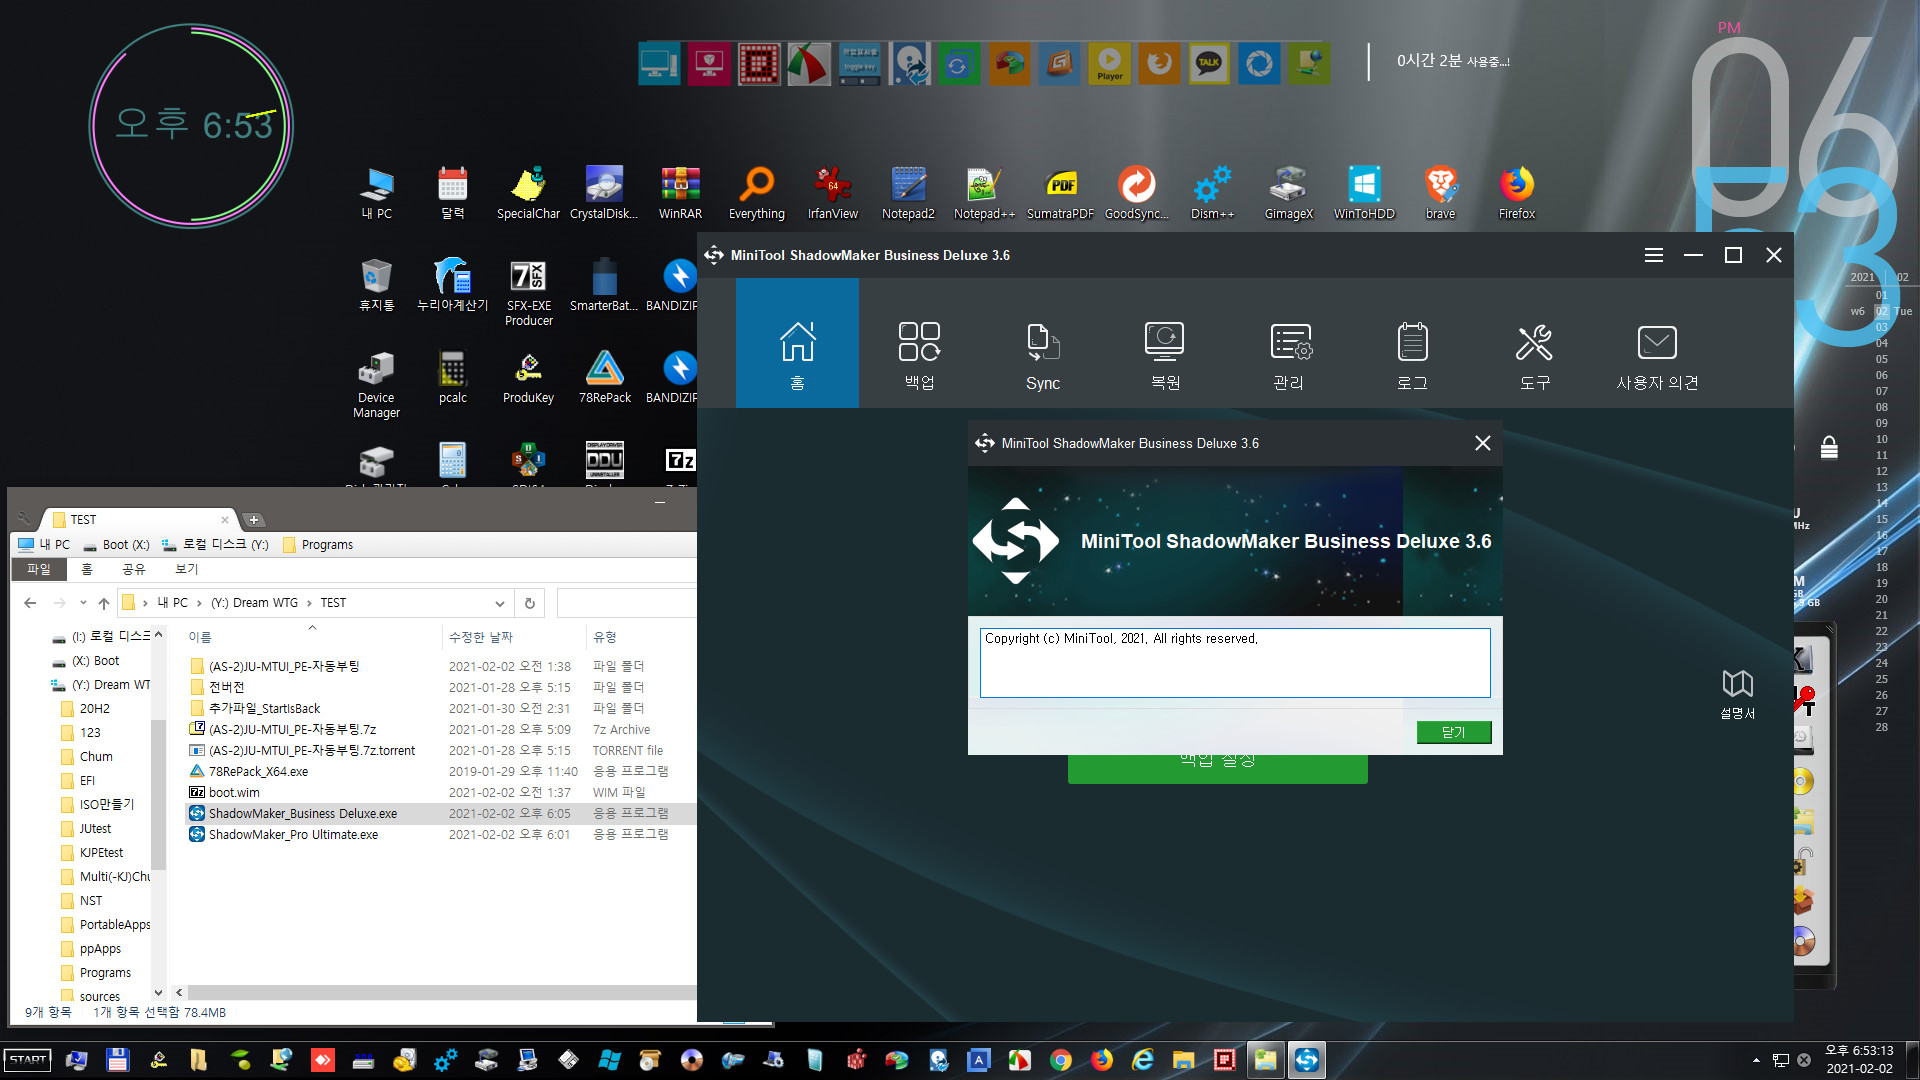The image size is (1920, 1080).
Task: Open the 관리 manage tab
Action: [x=1288, y=355]
